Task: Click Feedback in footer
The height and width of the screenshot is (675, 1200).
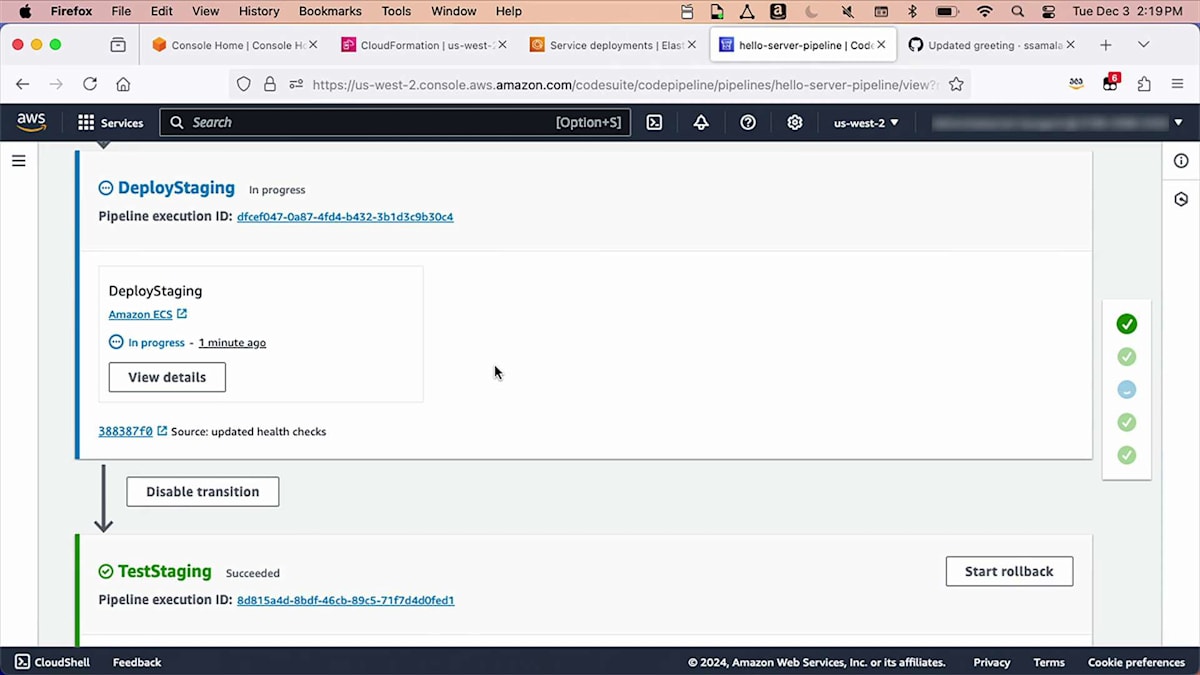Action: pyautogui.click(x=137, y=662)
